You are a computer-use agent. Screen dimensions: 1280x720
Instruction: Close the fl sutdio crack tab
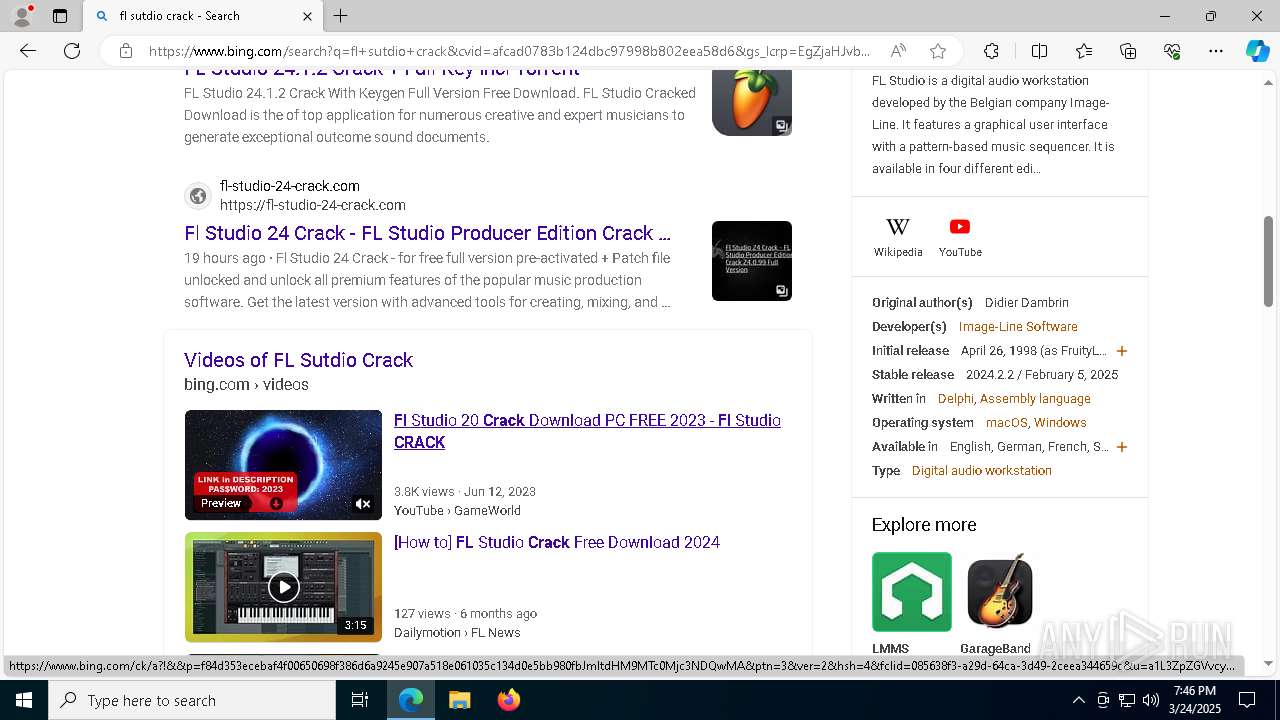click(307, 16)
